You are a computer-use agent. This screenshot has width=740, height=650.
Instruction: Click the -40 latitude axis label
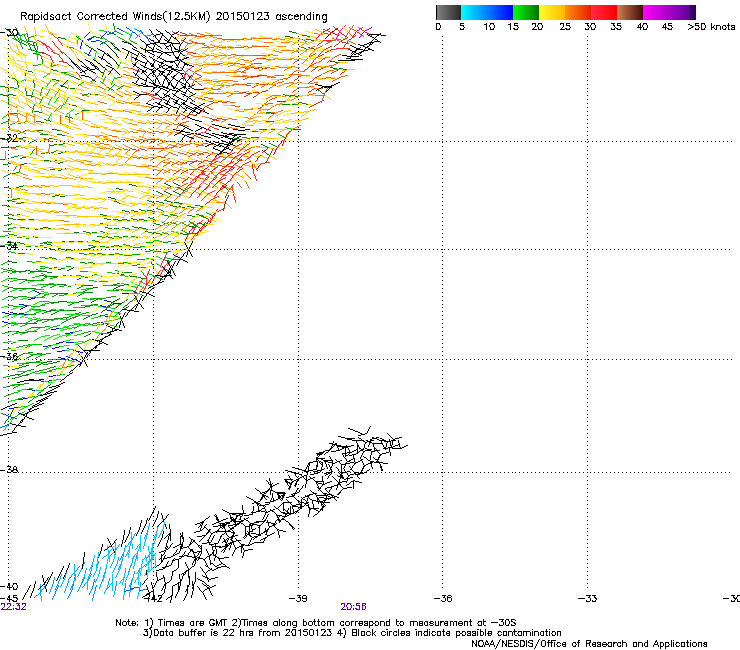(9, 586)
